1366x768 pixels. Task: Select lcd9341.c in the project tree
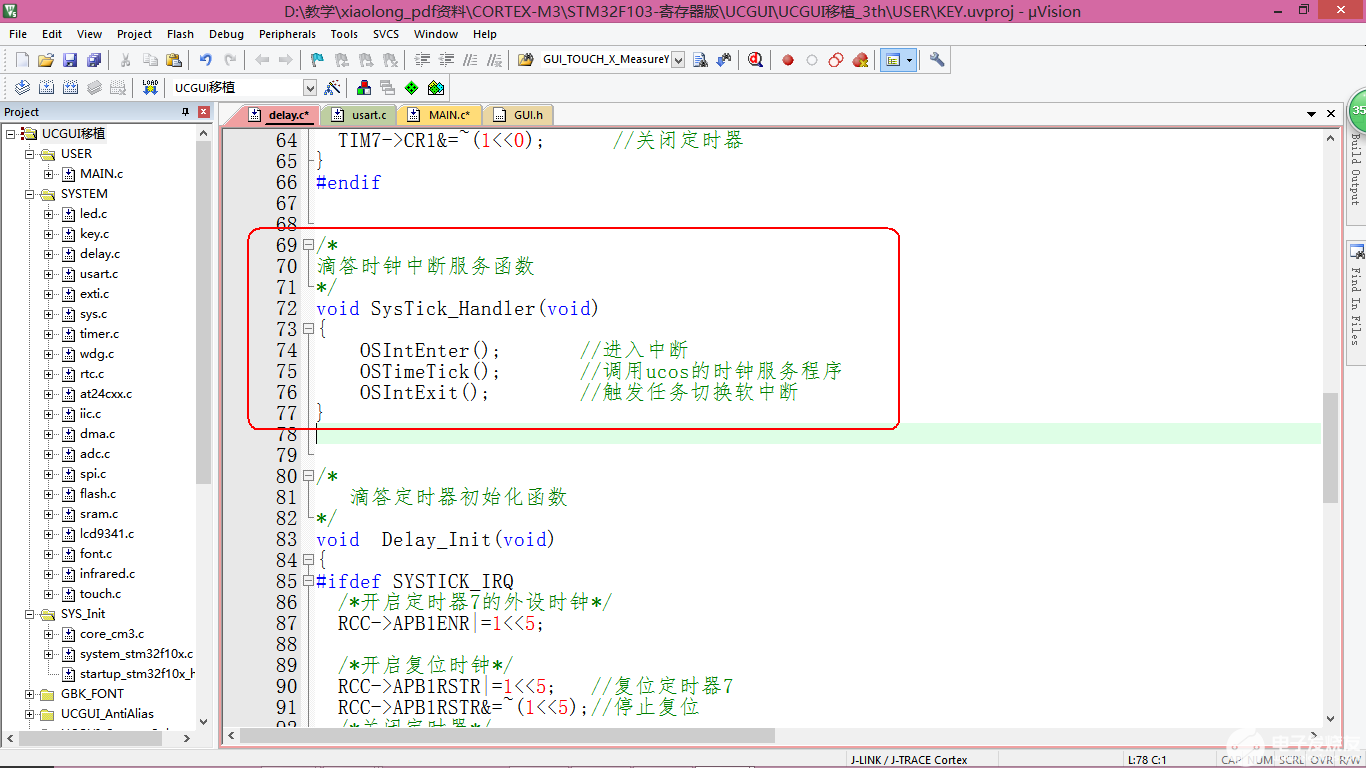coord(107,534)
